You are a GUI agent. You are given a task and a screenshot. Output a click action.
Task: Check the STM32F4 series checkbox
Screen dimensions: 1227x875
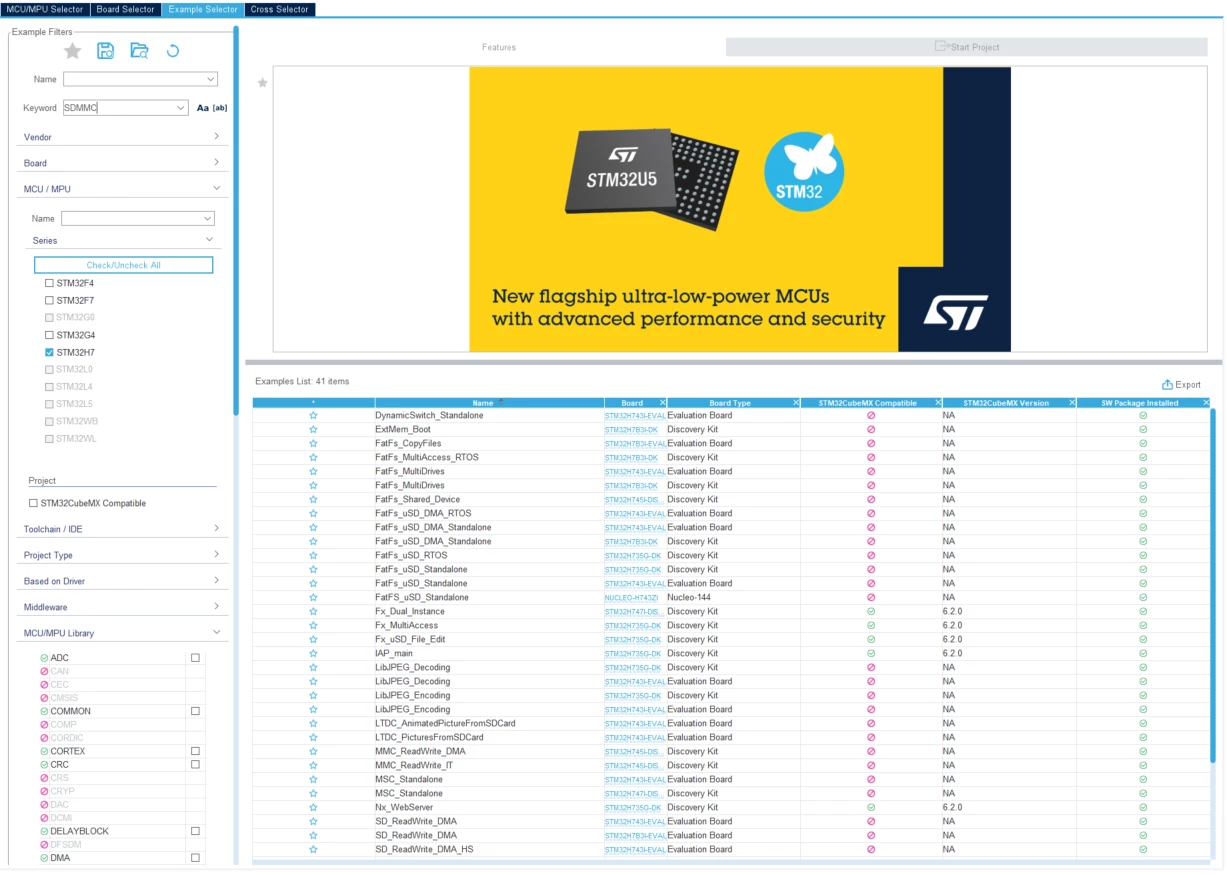click(x=49, y=283)
